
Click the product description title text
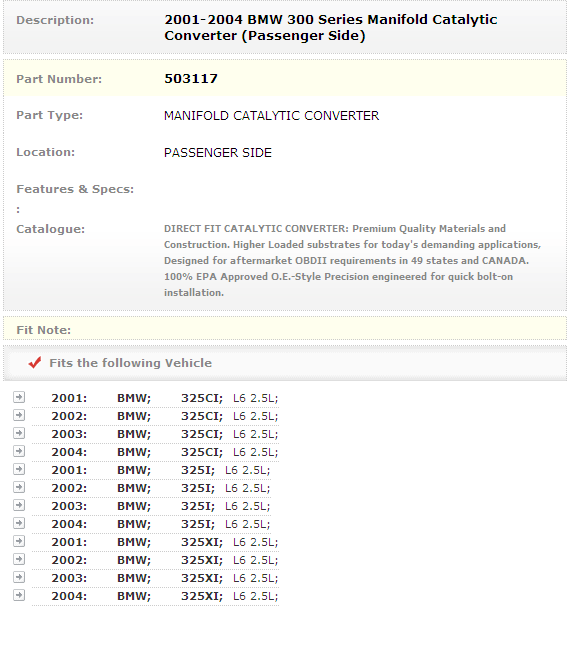tap(331, 28)
